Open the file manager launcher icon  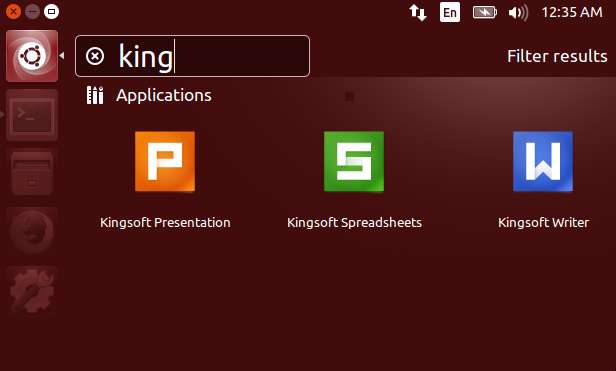pyautogui.click(x=32, y=174)
